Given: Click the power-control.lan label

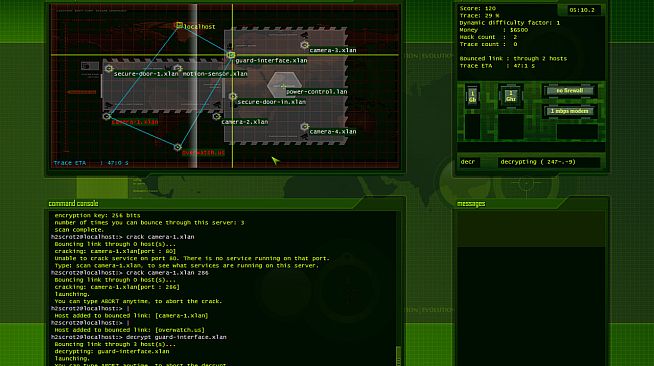Looking at the screenshot, I should click(317, 92).
